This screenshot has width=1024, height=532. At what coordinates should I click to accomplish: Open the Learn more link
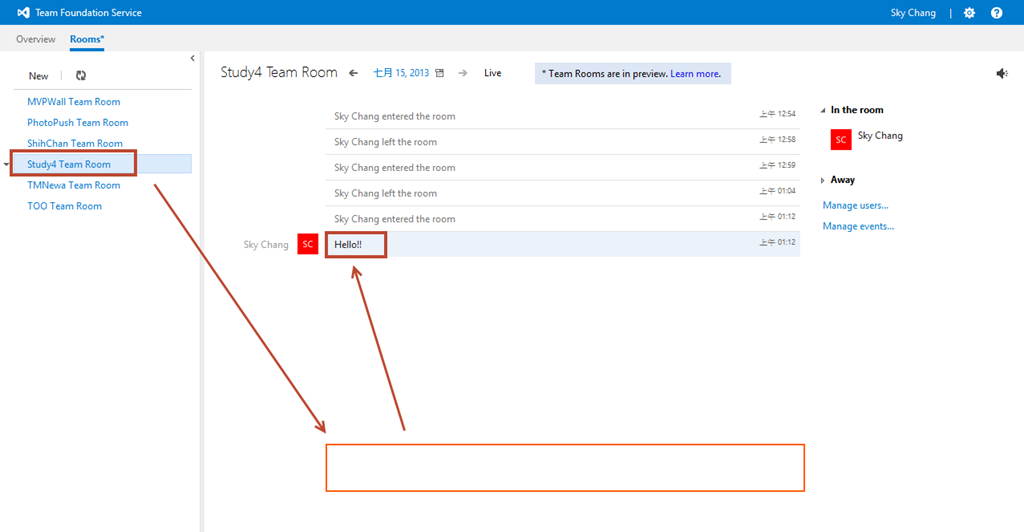click(695, 74)
